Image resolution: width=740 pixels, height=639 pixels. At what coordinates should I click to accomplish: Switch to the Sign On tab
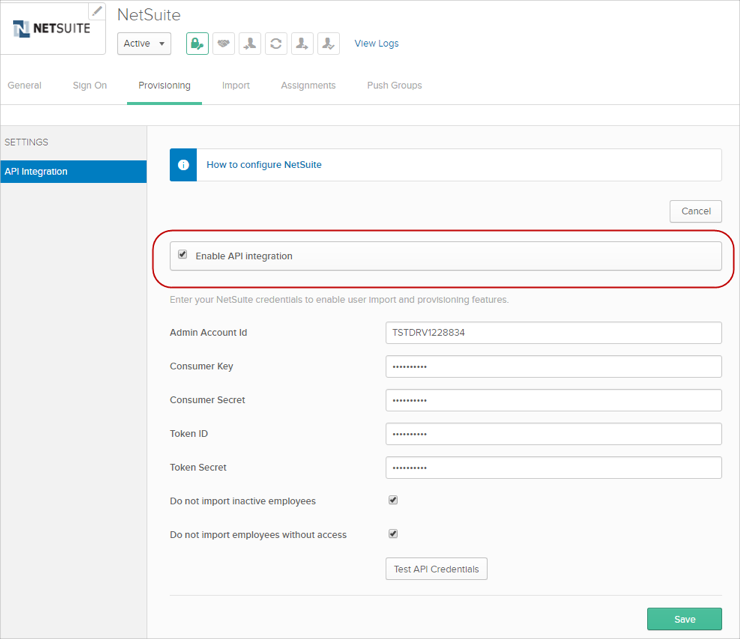pyautogui.click(x=89, y=86)
